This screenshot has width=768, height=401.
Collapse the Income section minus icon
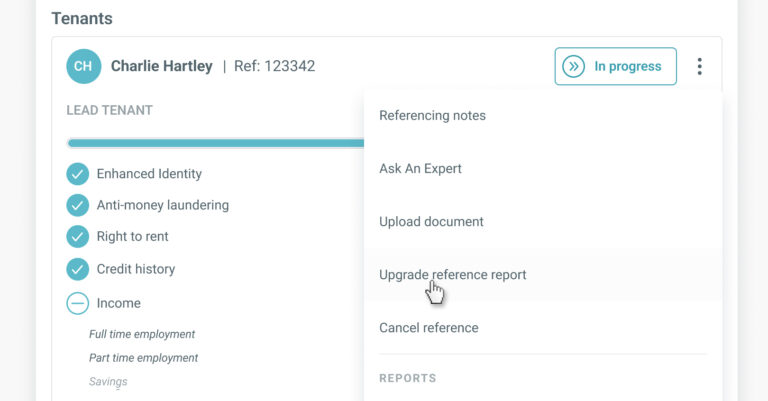coord(77,303)
